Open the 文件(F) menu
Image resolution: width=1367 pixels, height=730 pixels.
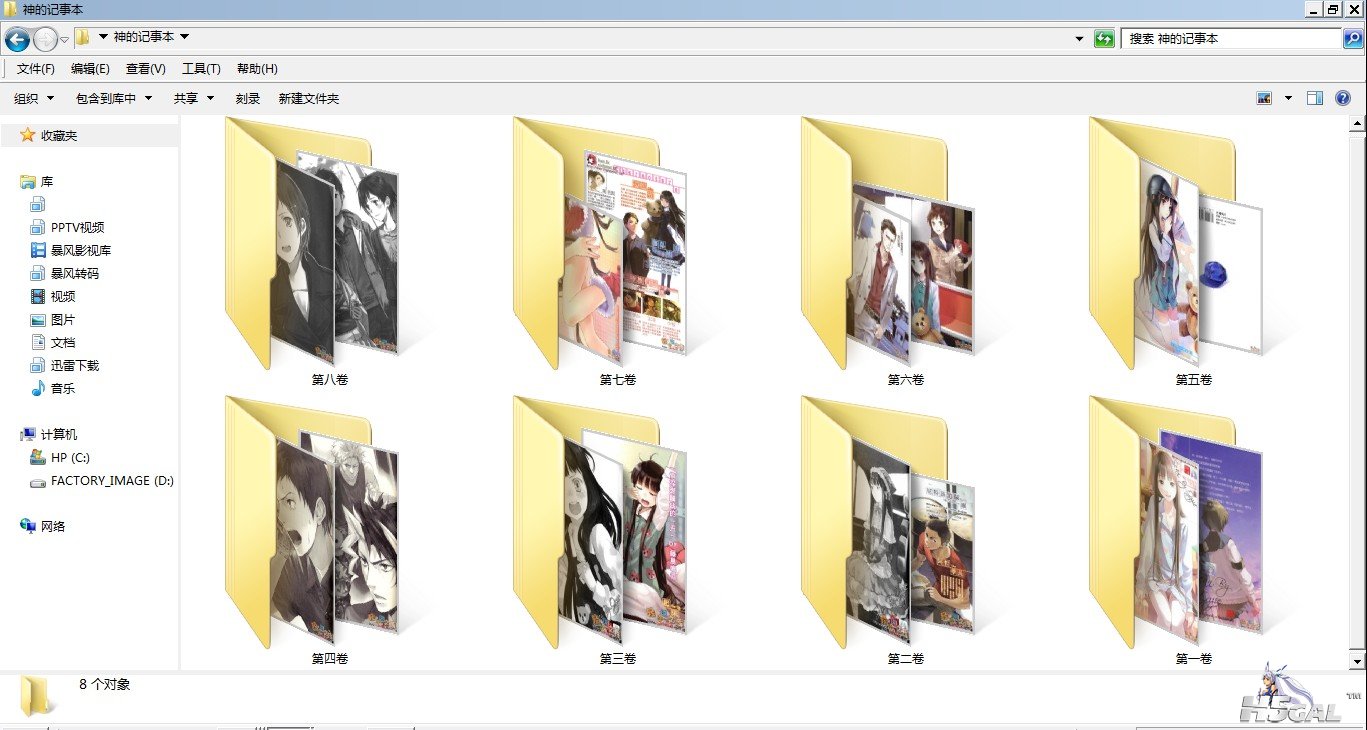[x=36, y=68]
